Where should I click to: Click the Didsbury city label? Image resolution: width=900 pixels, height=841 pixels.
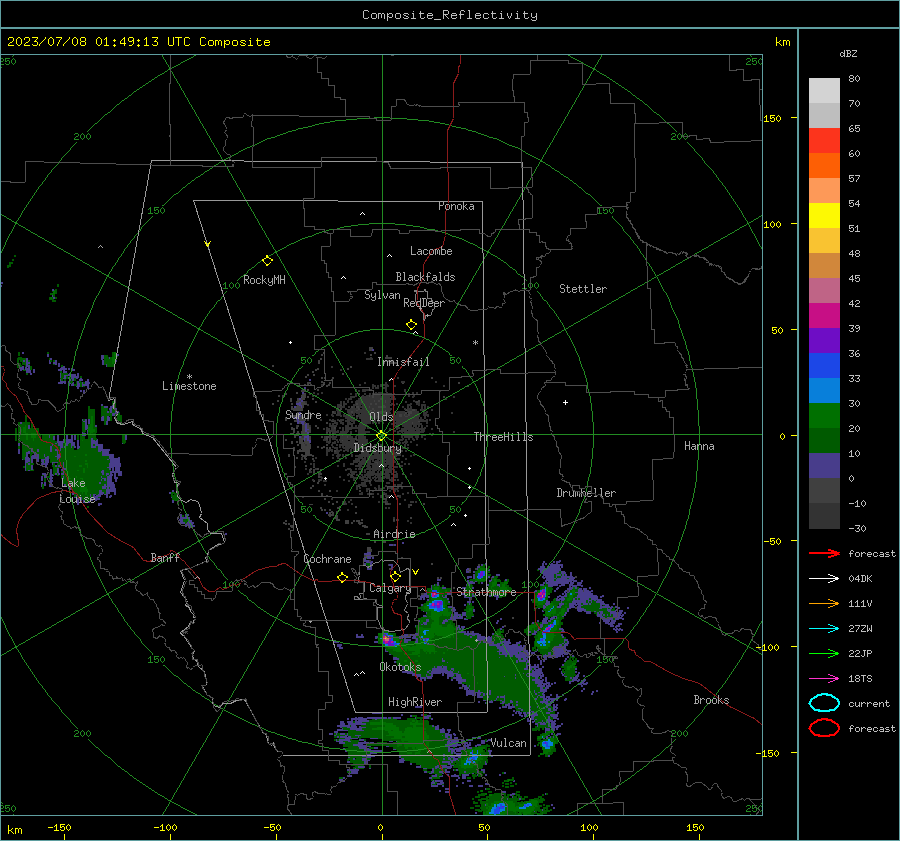pos(378,448)
